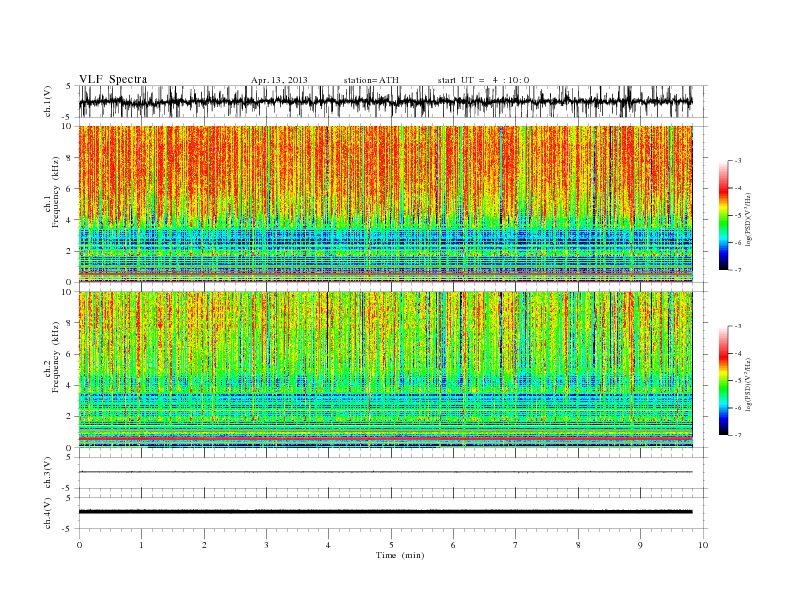The height and width of the screenshot is (612, 792).
Task: Click the ch.3(V) axis label
Action: [48, 473]
